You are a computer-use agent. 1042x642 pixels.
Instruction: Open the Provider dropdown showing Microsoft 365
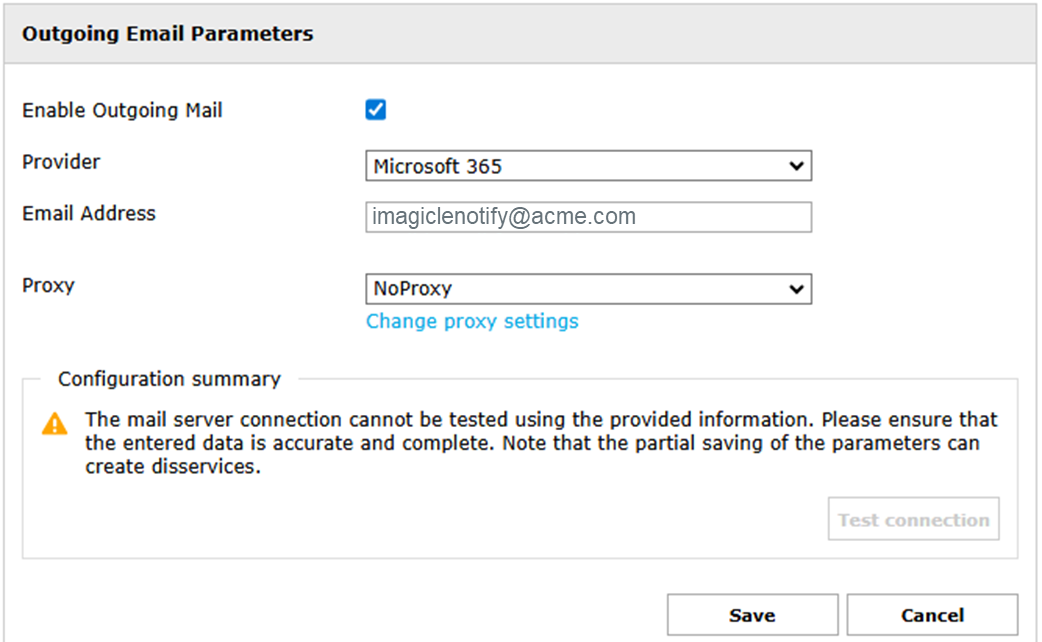pos(575,166)
